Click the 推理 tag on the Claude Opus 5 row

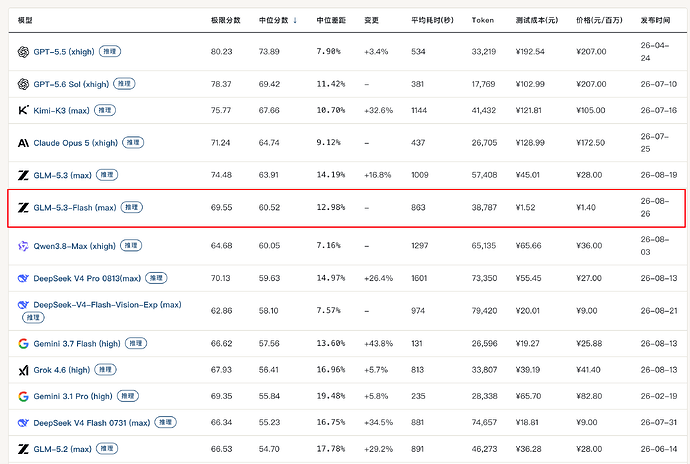pos(133,143)
